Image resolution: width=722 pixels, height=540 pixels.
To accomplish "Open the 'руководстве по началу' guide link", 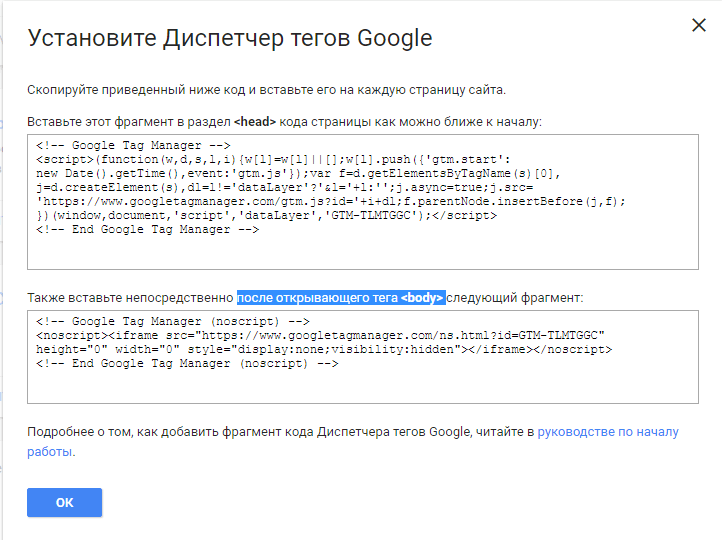I will 608,432.
